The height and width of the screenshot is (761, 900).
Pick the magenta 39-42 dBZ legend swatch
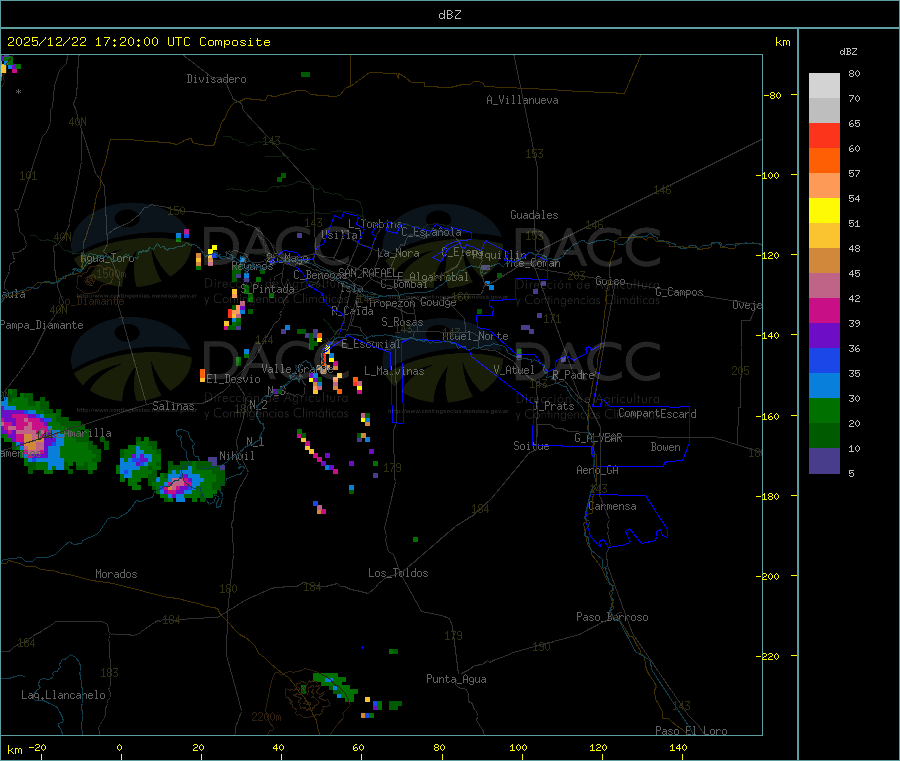[x=824, y=310]
